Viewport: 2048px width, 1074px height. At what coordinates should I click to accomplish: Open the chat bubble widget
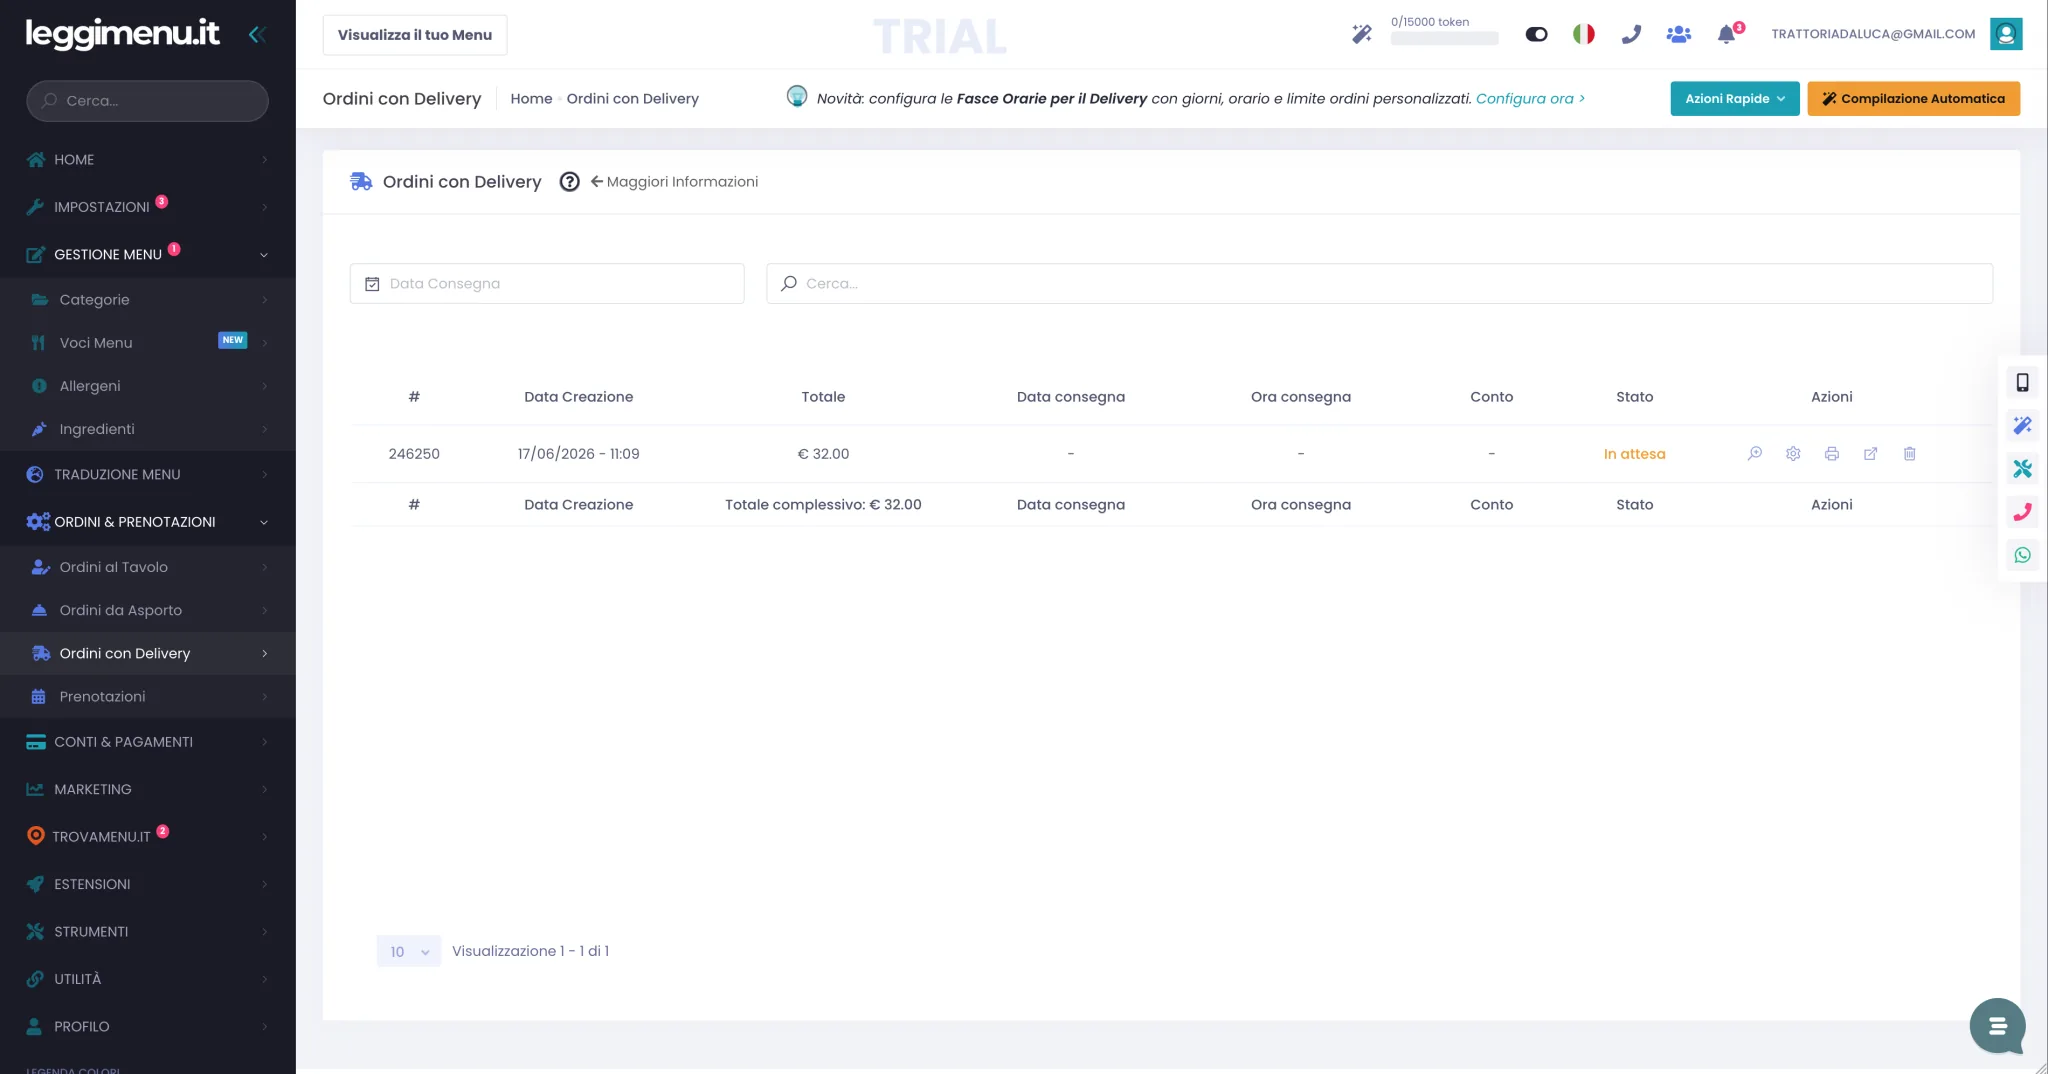coord(1997,1026)
